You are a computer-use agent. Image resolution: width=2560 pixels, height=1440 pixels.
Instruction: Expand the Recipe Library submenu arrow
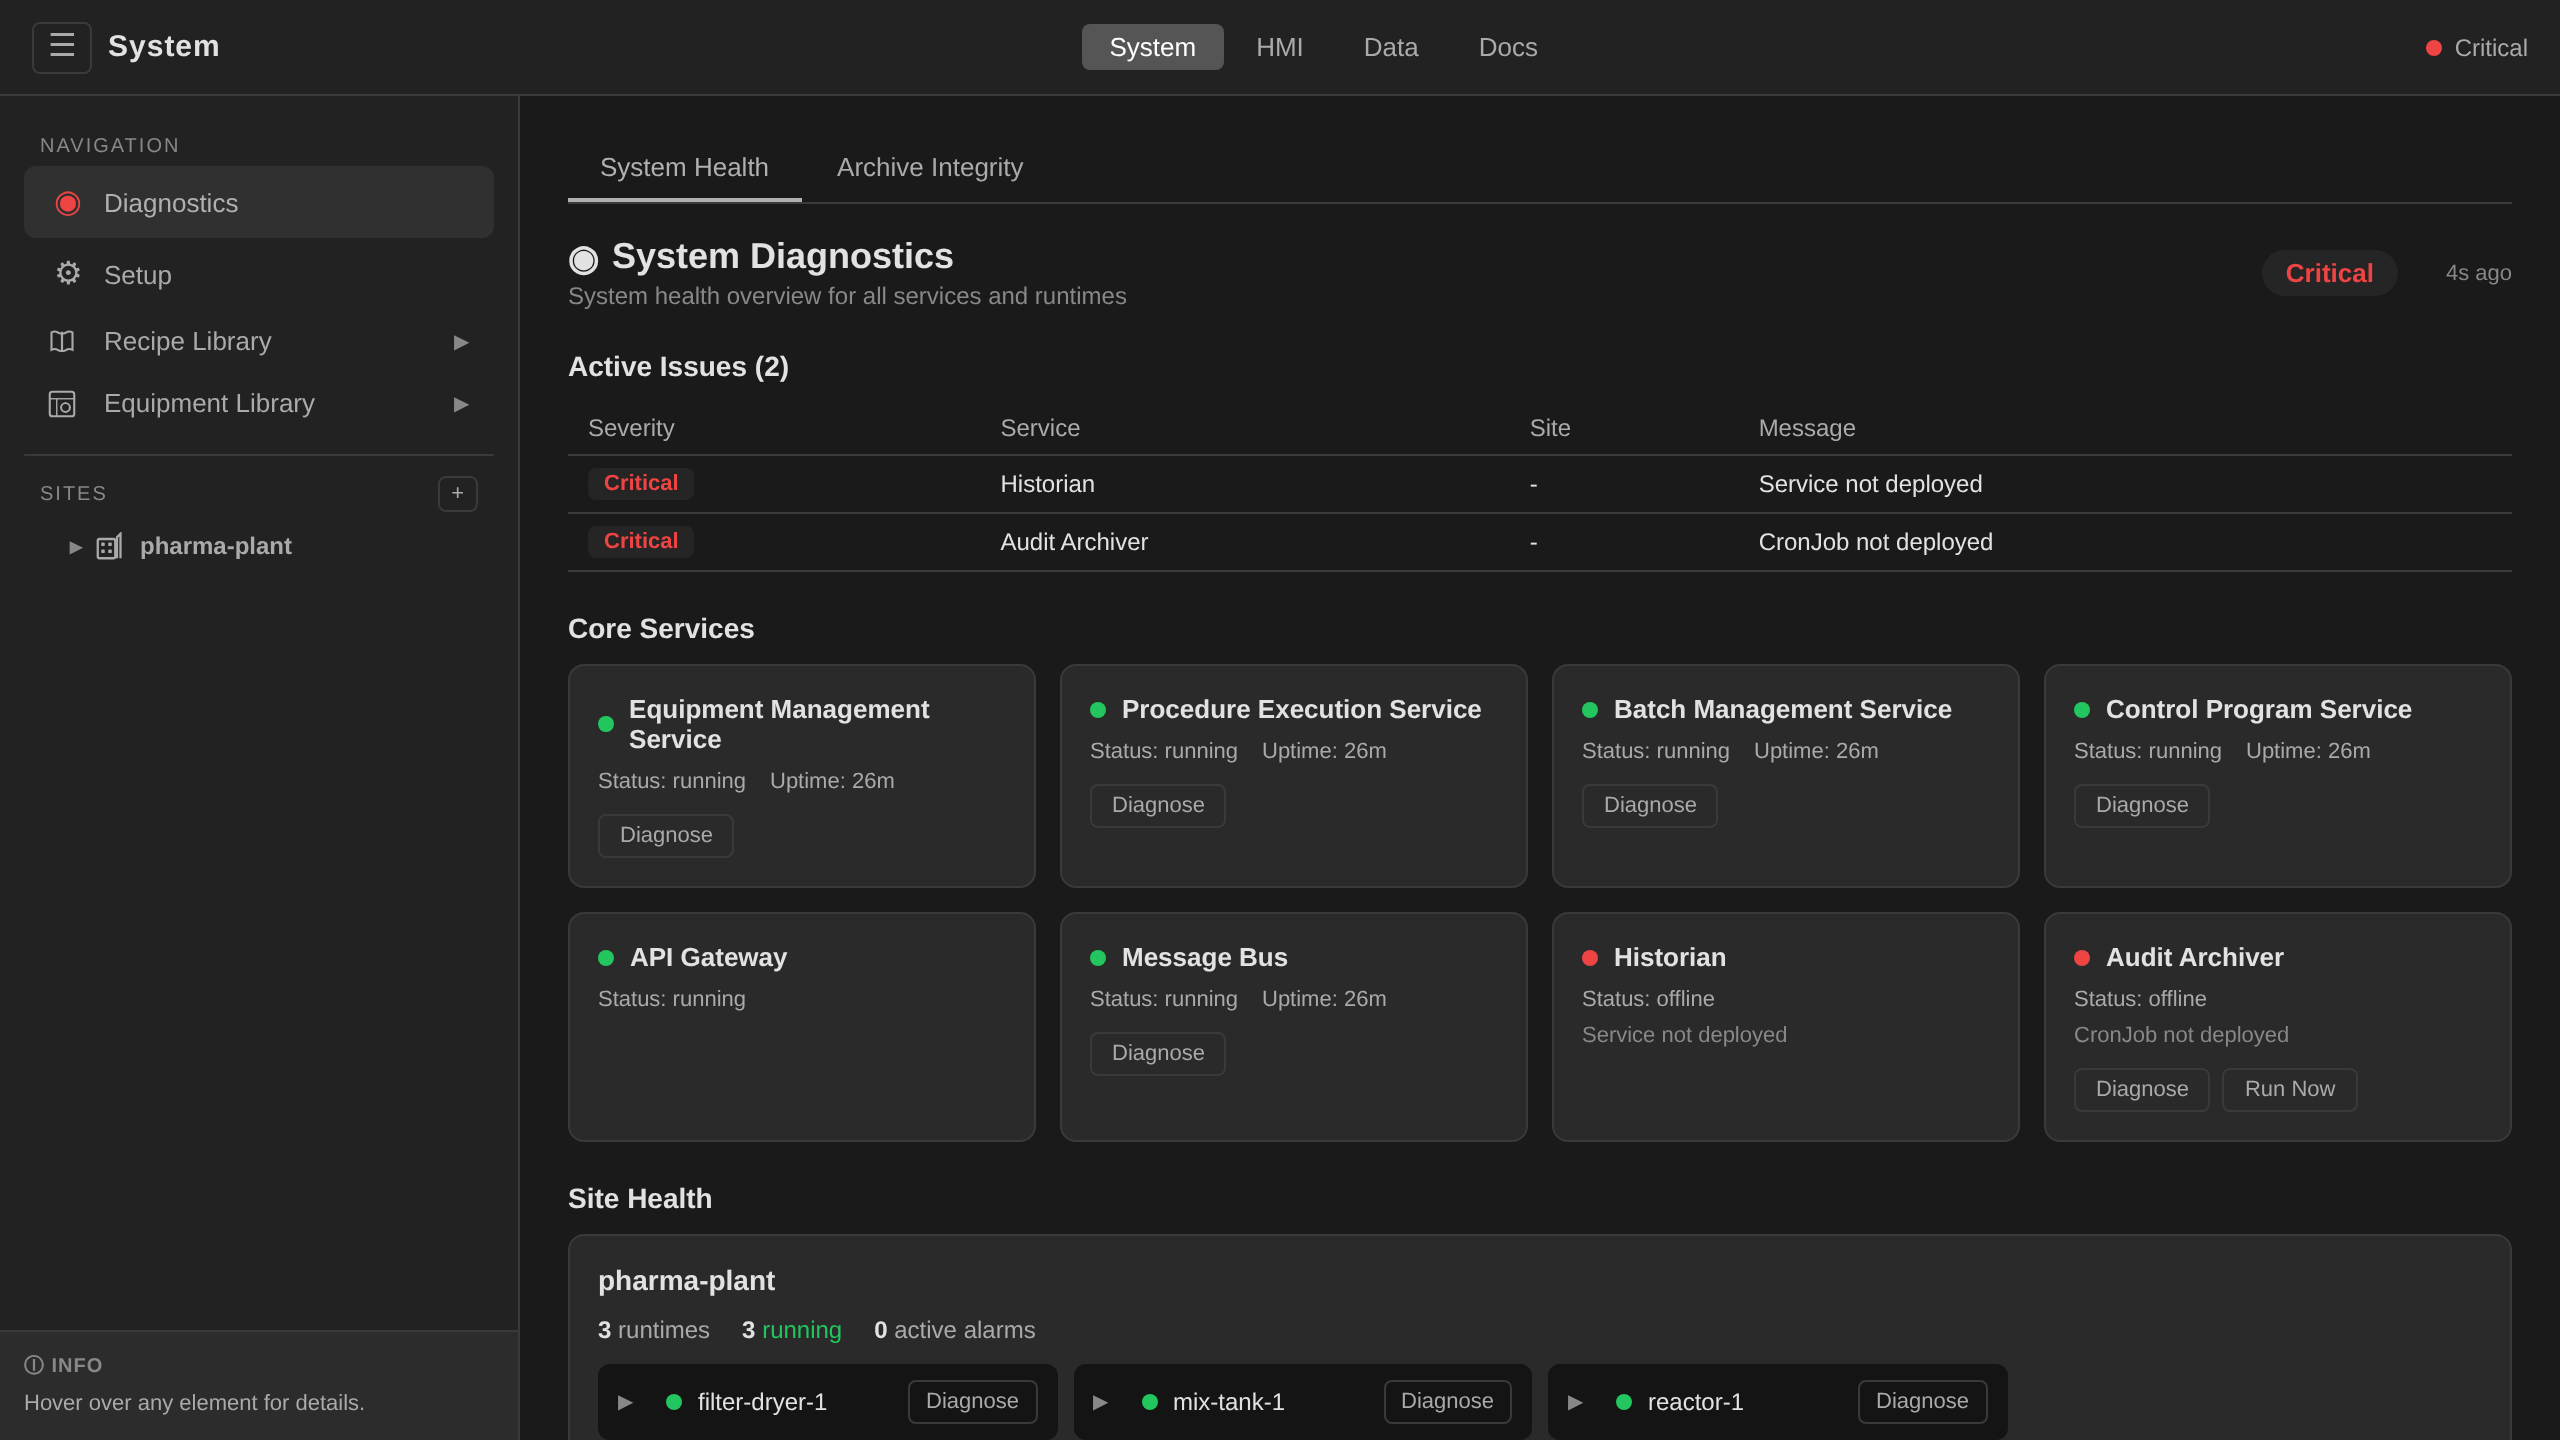tap(461, 342)
